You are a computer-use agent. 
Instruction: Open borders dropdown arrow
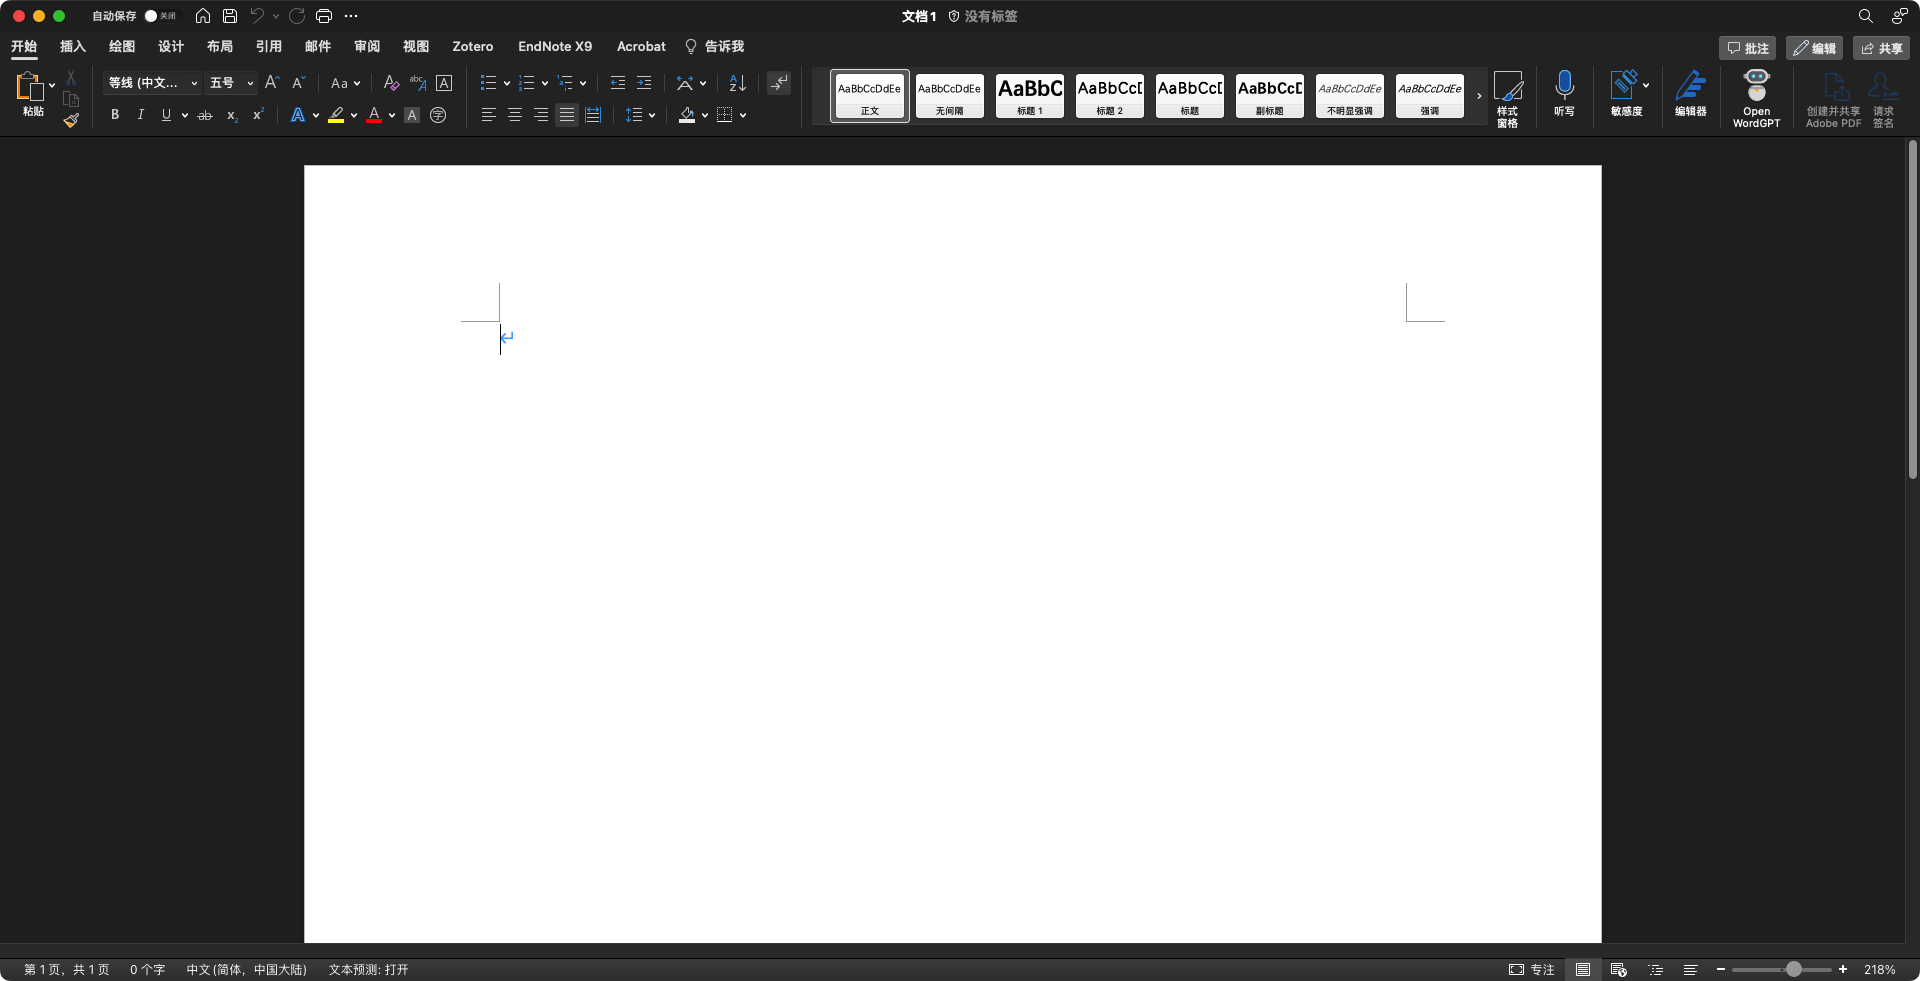[x=743, y=116]
